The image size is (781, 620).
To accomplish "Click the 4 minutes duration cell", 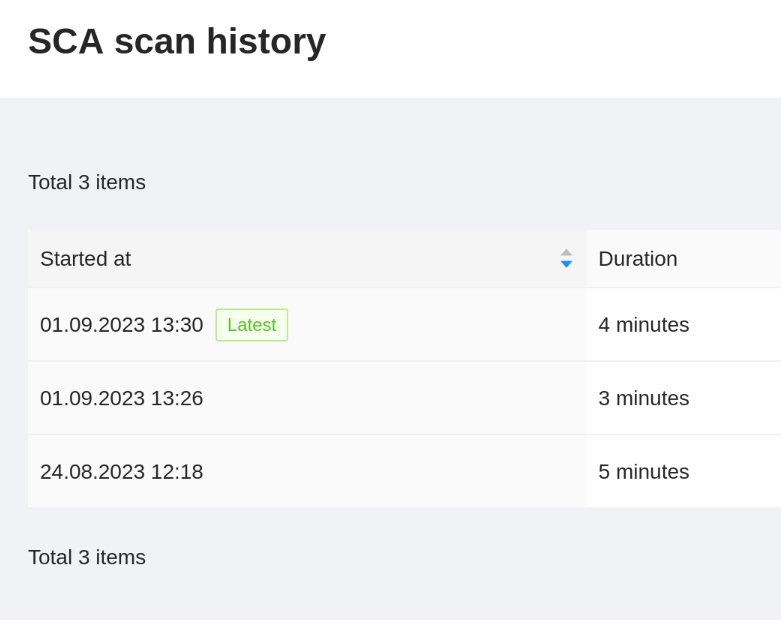I will point(643,325).
